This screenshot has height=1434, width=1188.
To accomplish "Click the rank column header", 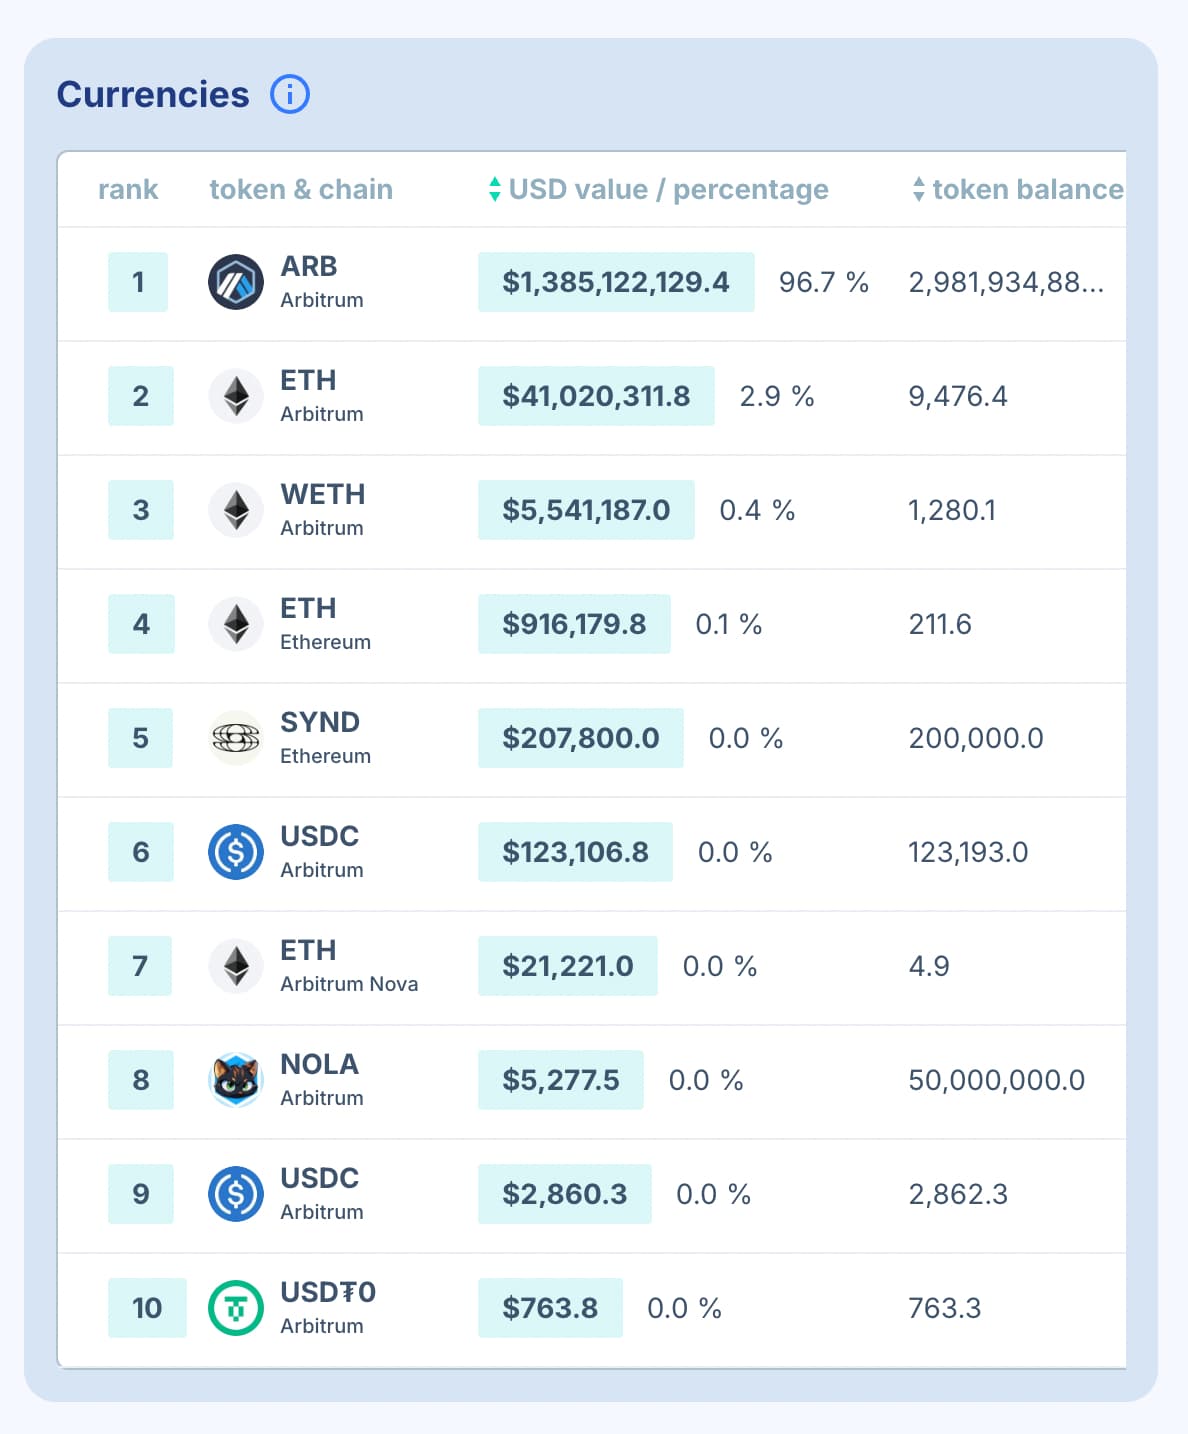I will (x=128, y=189).
